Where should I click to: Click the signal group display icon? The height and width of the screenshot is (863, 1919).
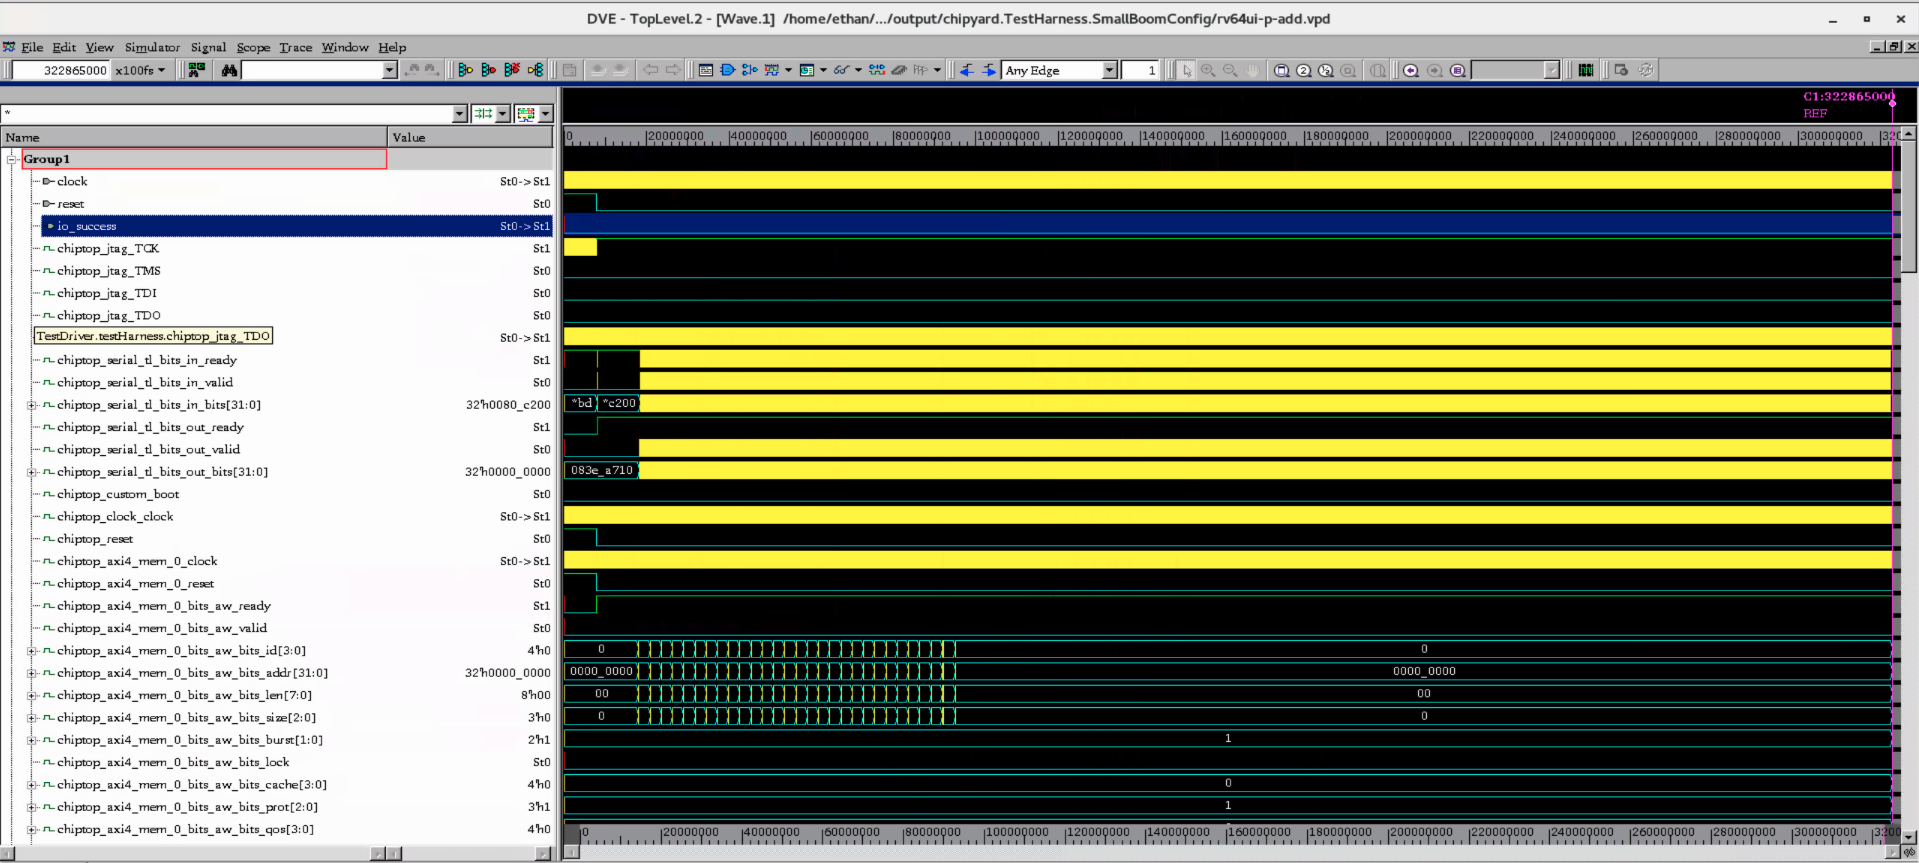coord(526,113)
